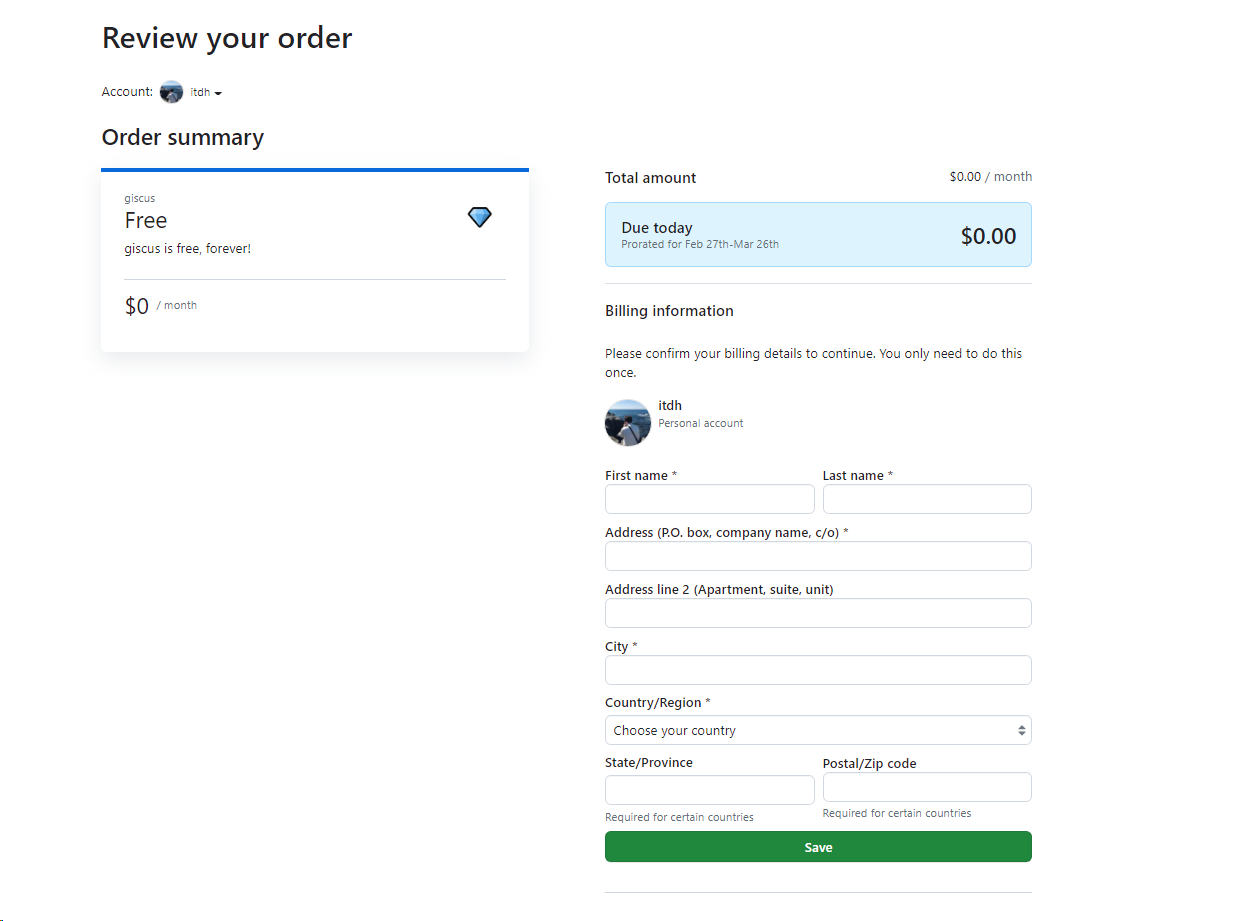Click the Address (P.O. box) input
The image size is (1255, 921).
click(x=818, y=556)
